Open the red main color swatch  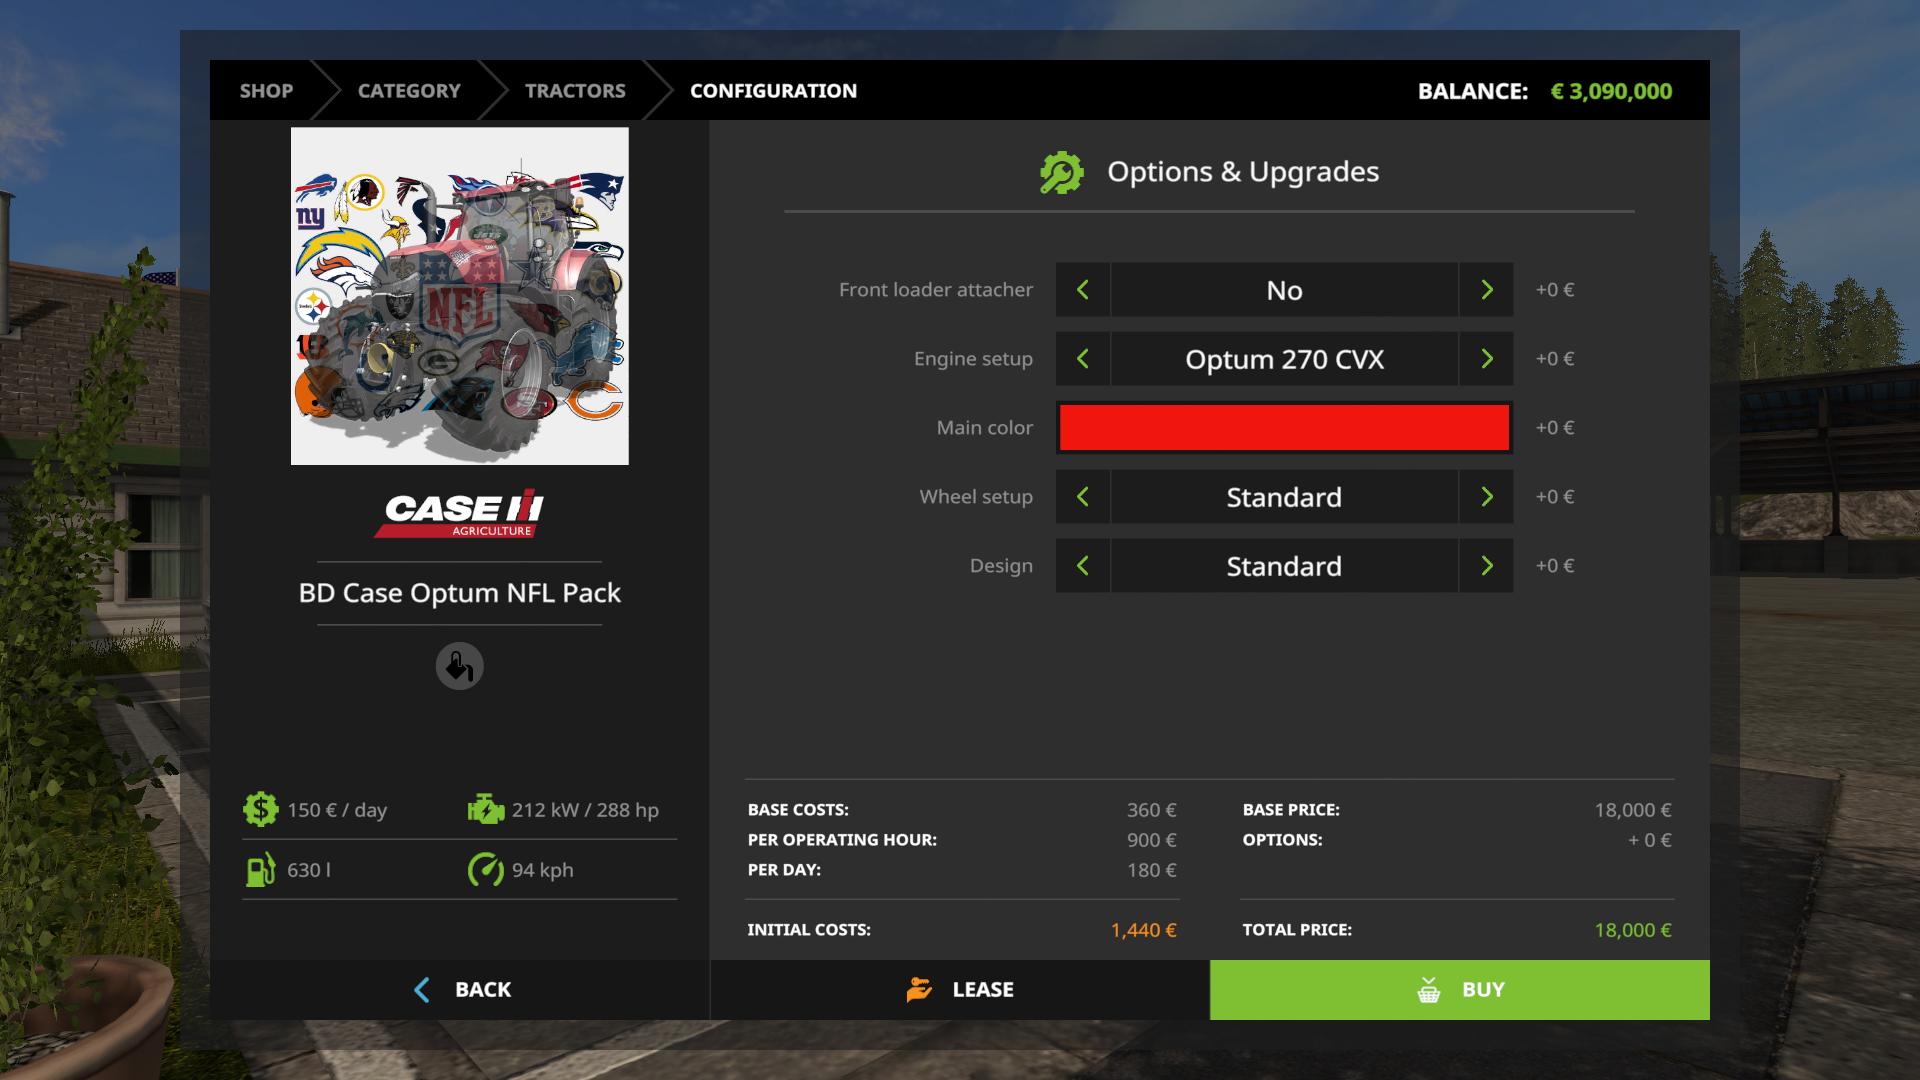[1284, 428]
